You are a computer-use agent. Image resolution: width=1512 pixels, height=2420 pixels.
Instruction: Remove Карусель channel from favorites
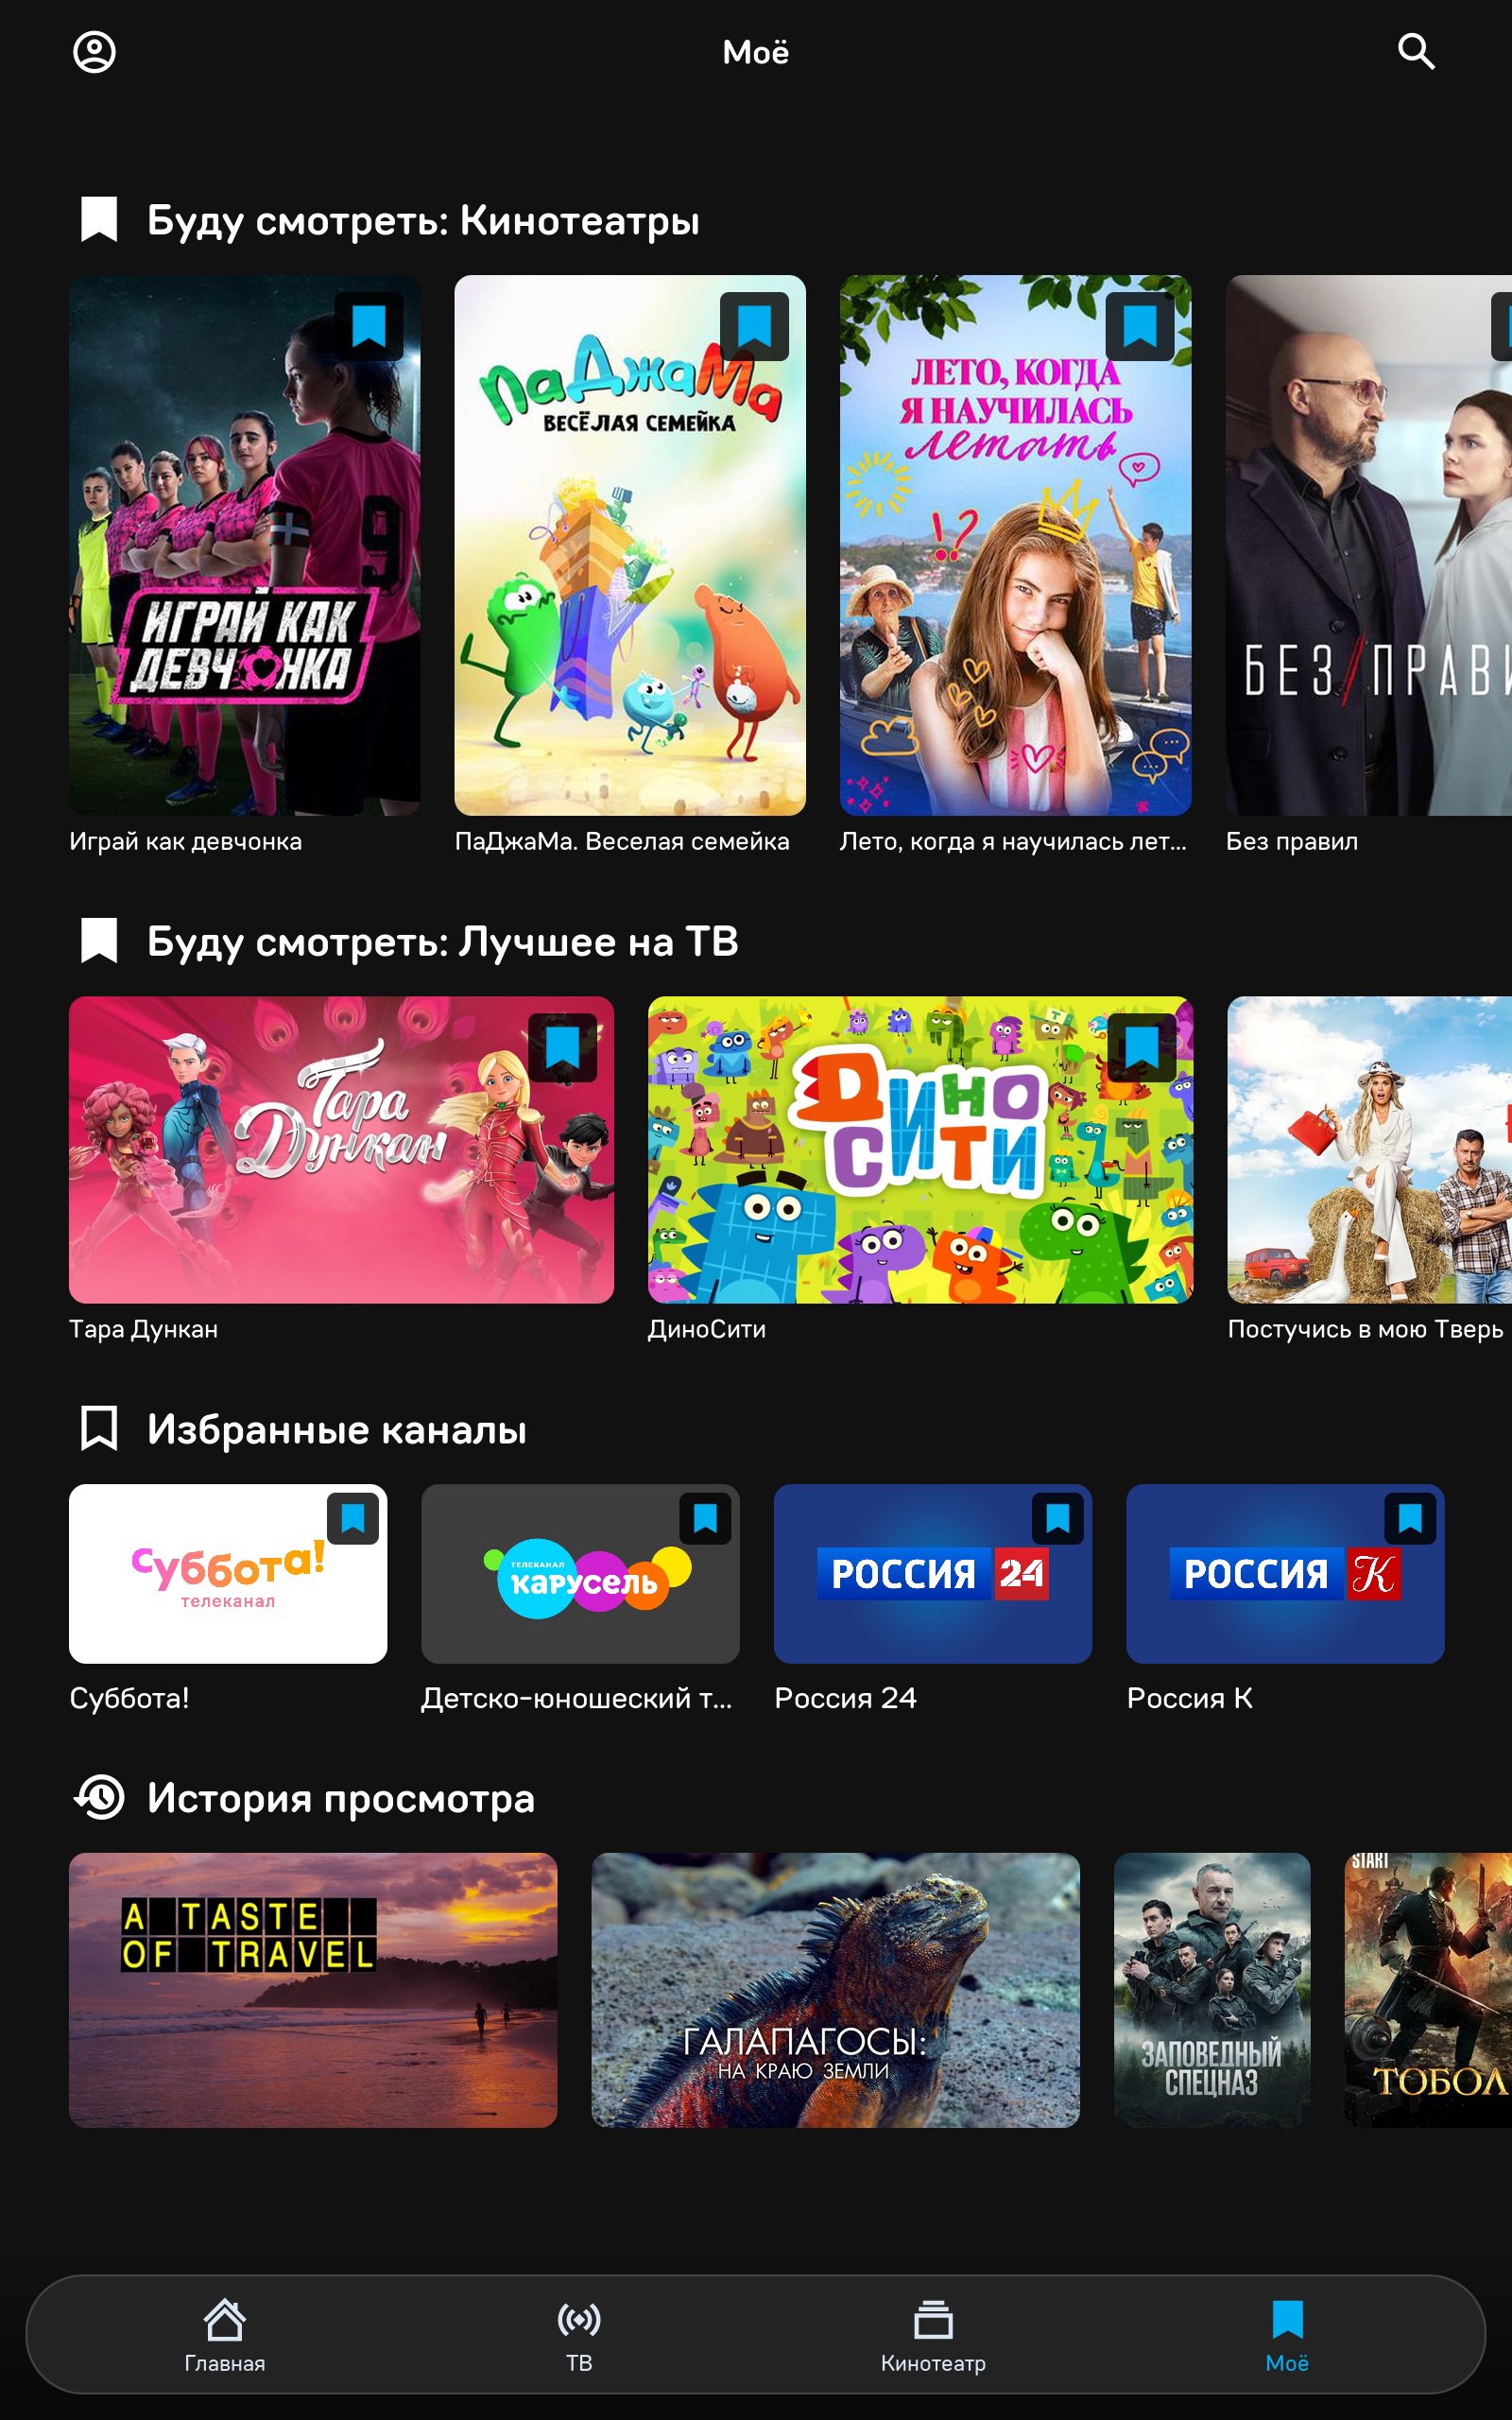tap(705, 1519)
